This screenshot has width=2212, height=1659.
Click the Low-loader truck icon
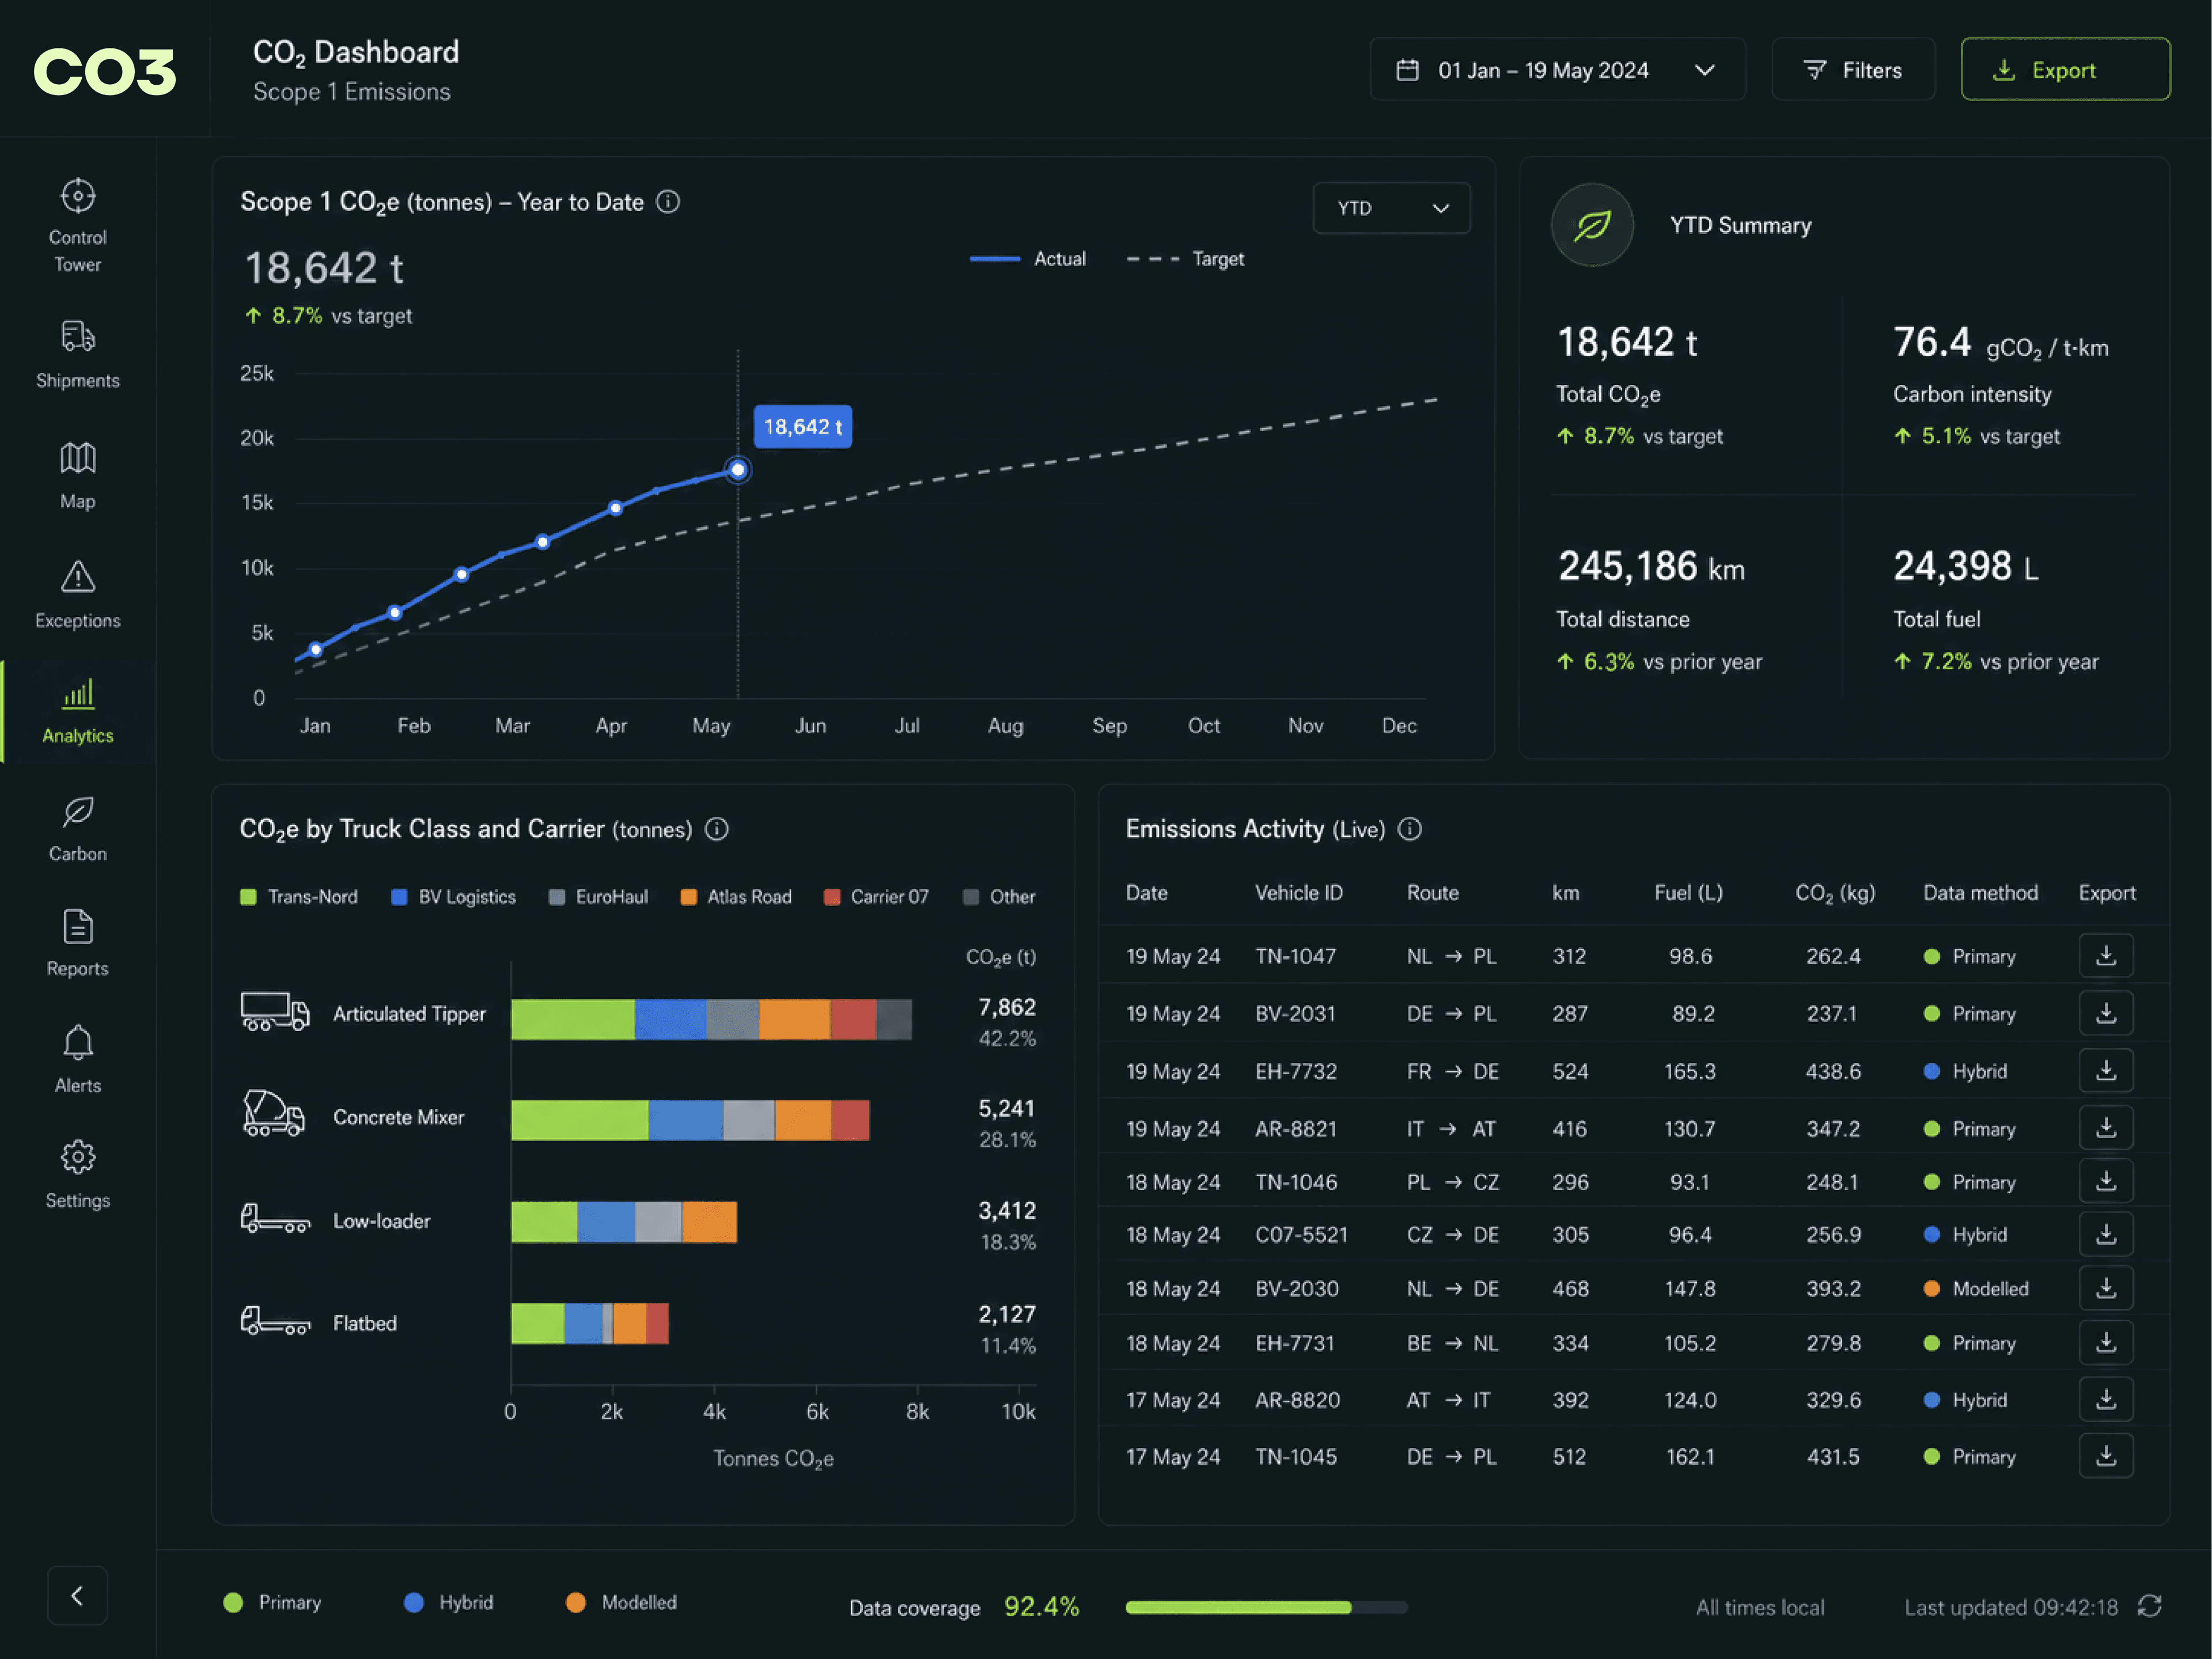point(275,1218)
